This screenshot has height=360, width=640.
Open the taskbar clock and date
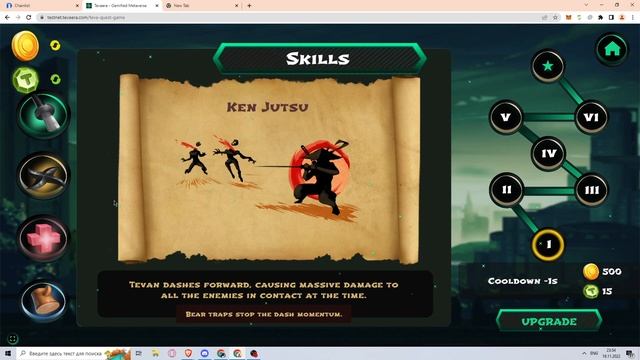tap(611, 353)
